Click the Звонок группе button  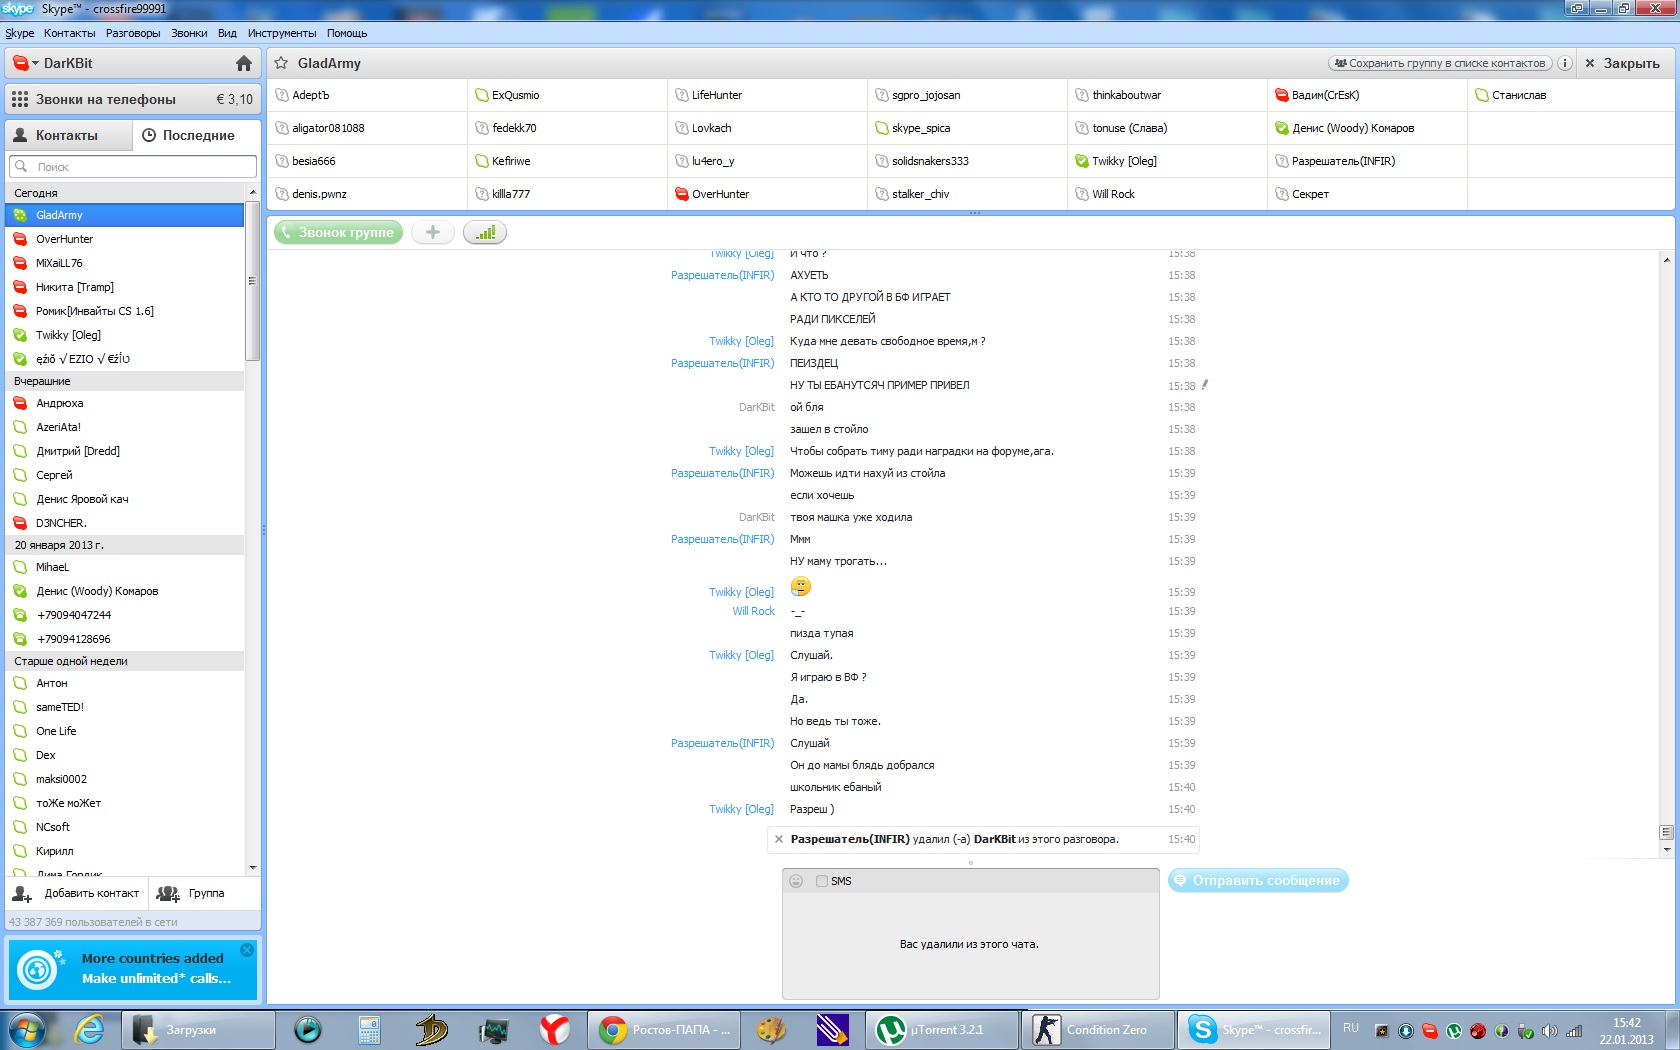[x=338, y=232]
